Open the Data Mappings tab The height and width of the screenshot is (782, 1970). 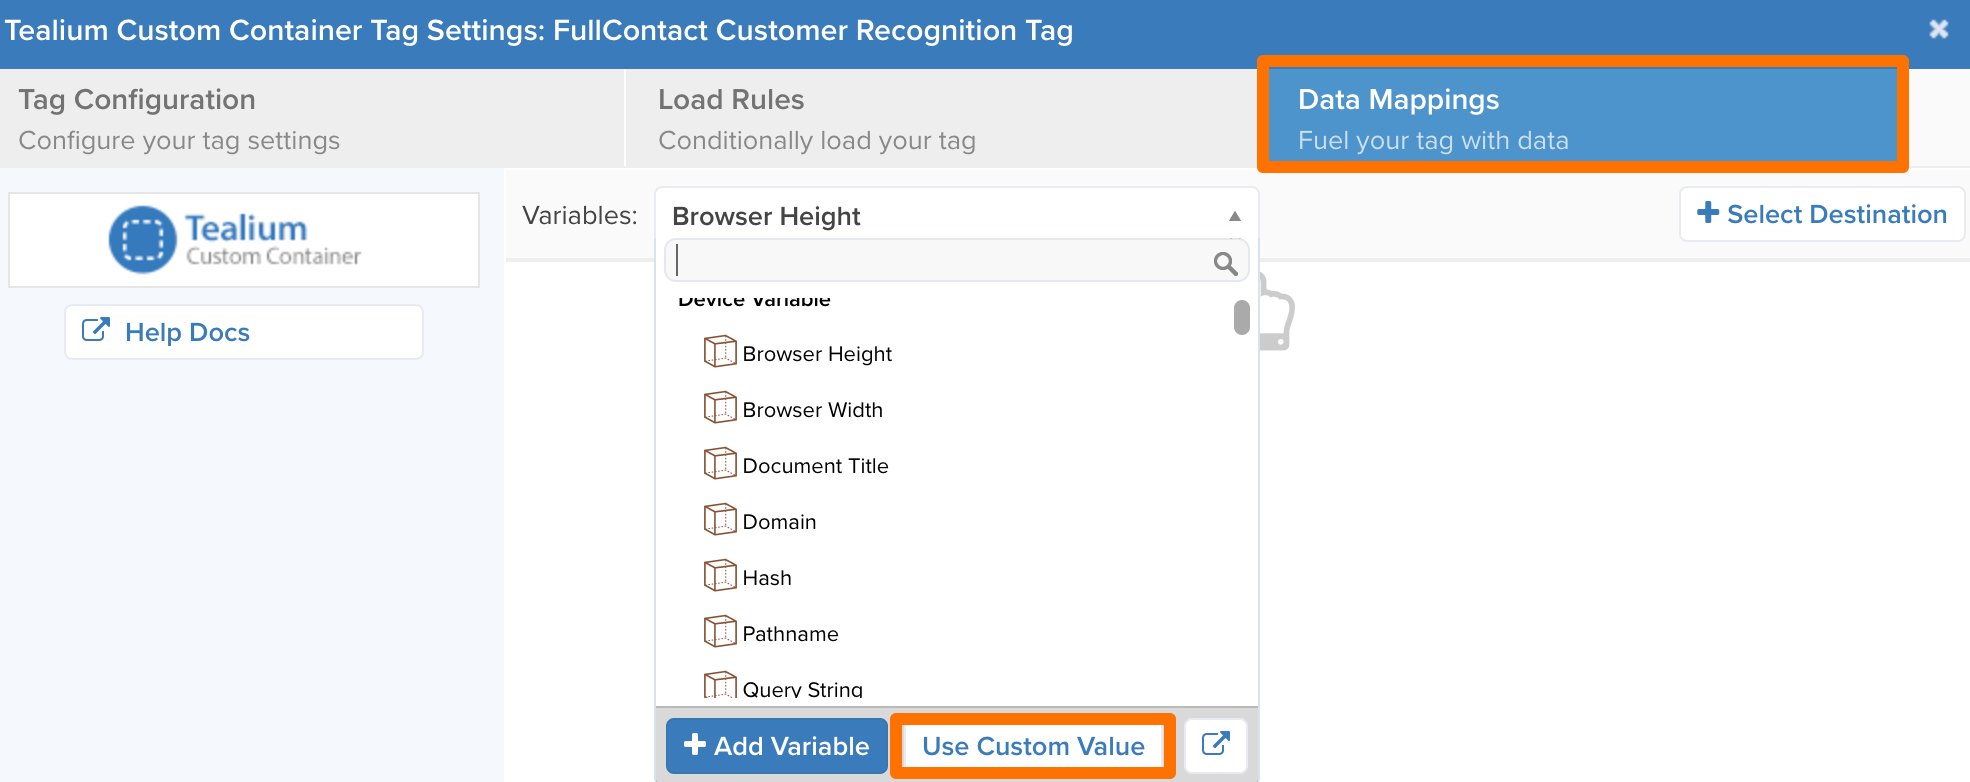[1582, 119]
